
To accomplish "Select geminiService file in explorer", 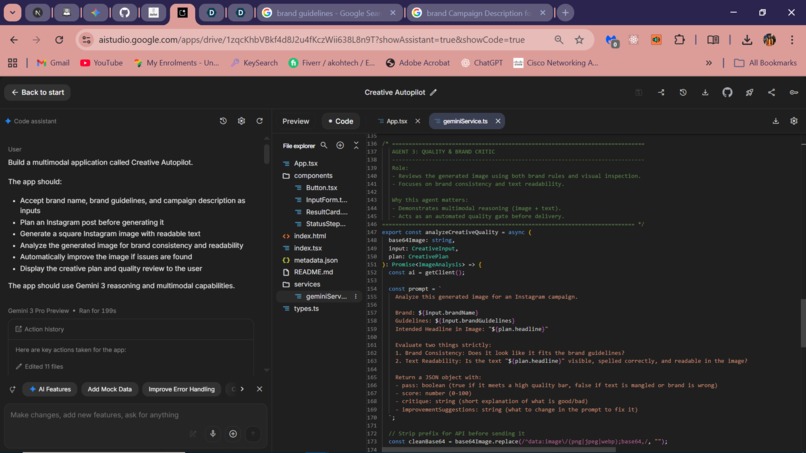I will pos(325,297).
